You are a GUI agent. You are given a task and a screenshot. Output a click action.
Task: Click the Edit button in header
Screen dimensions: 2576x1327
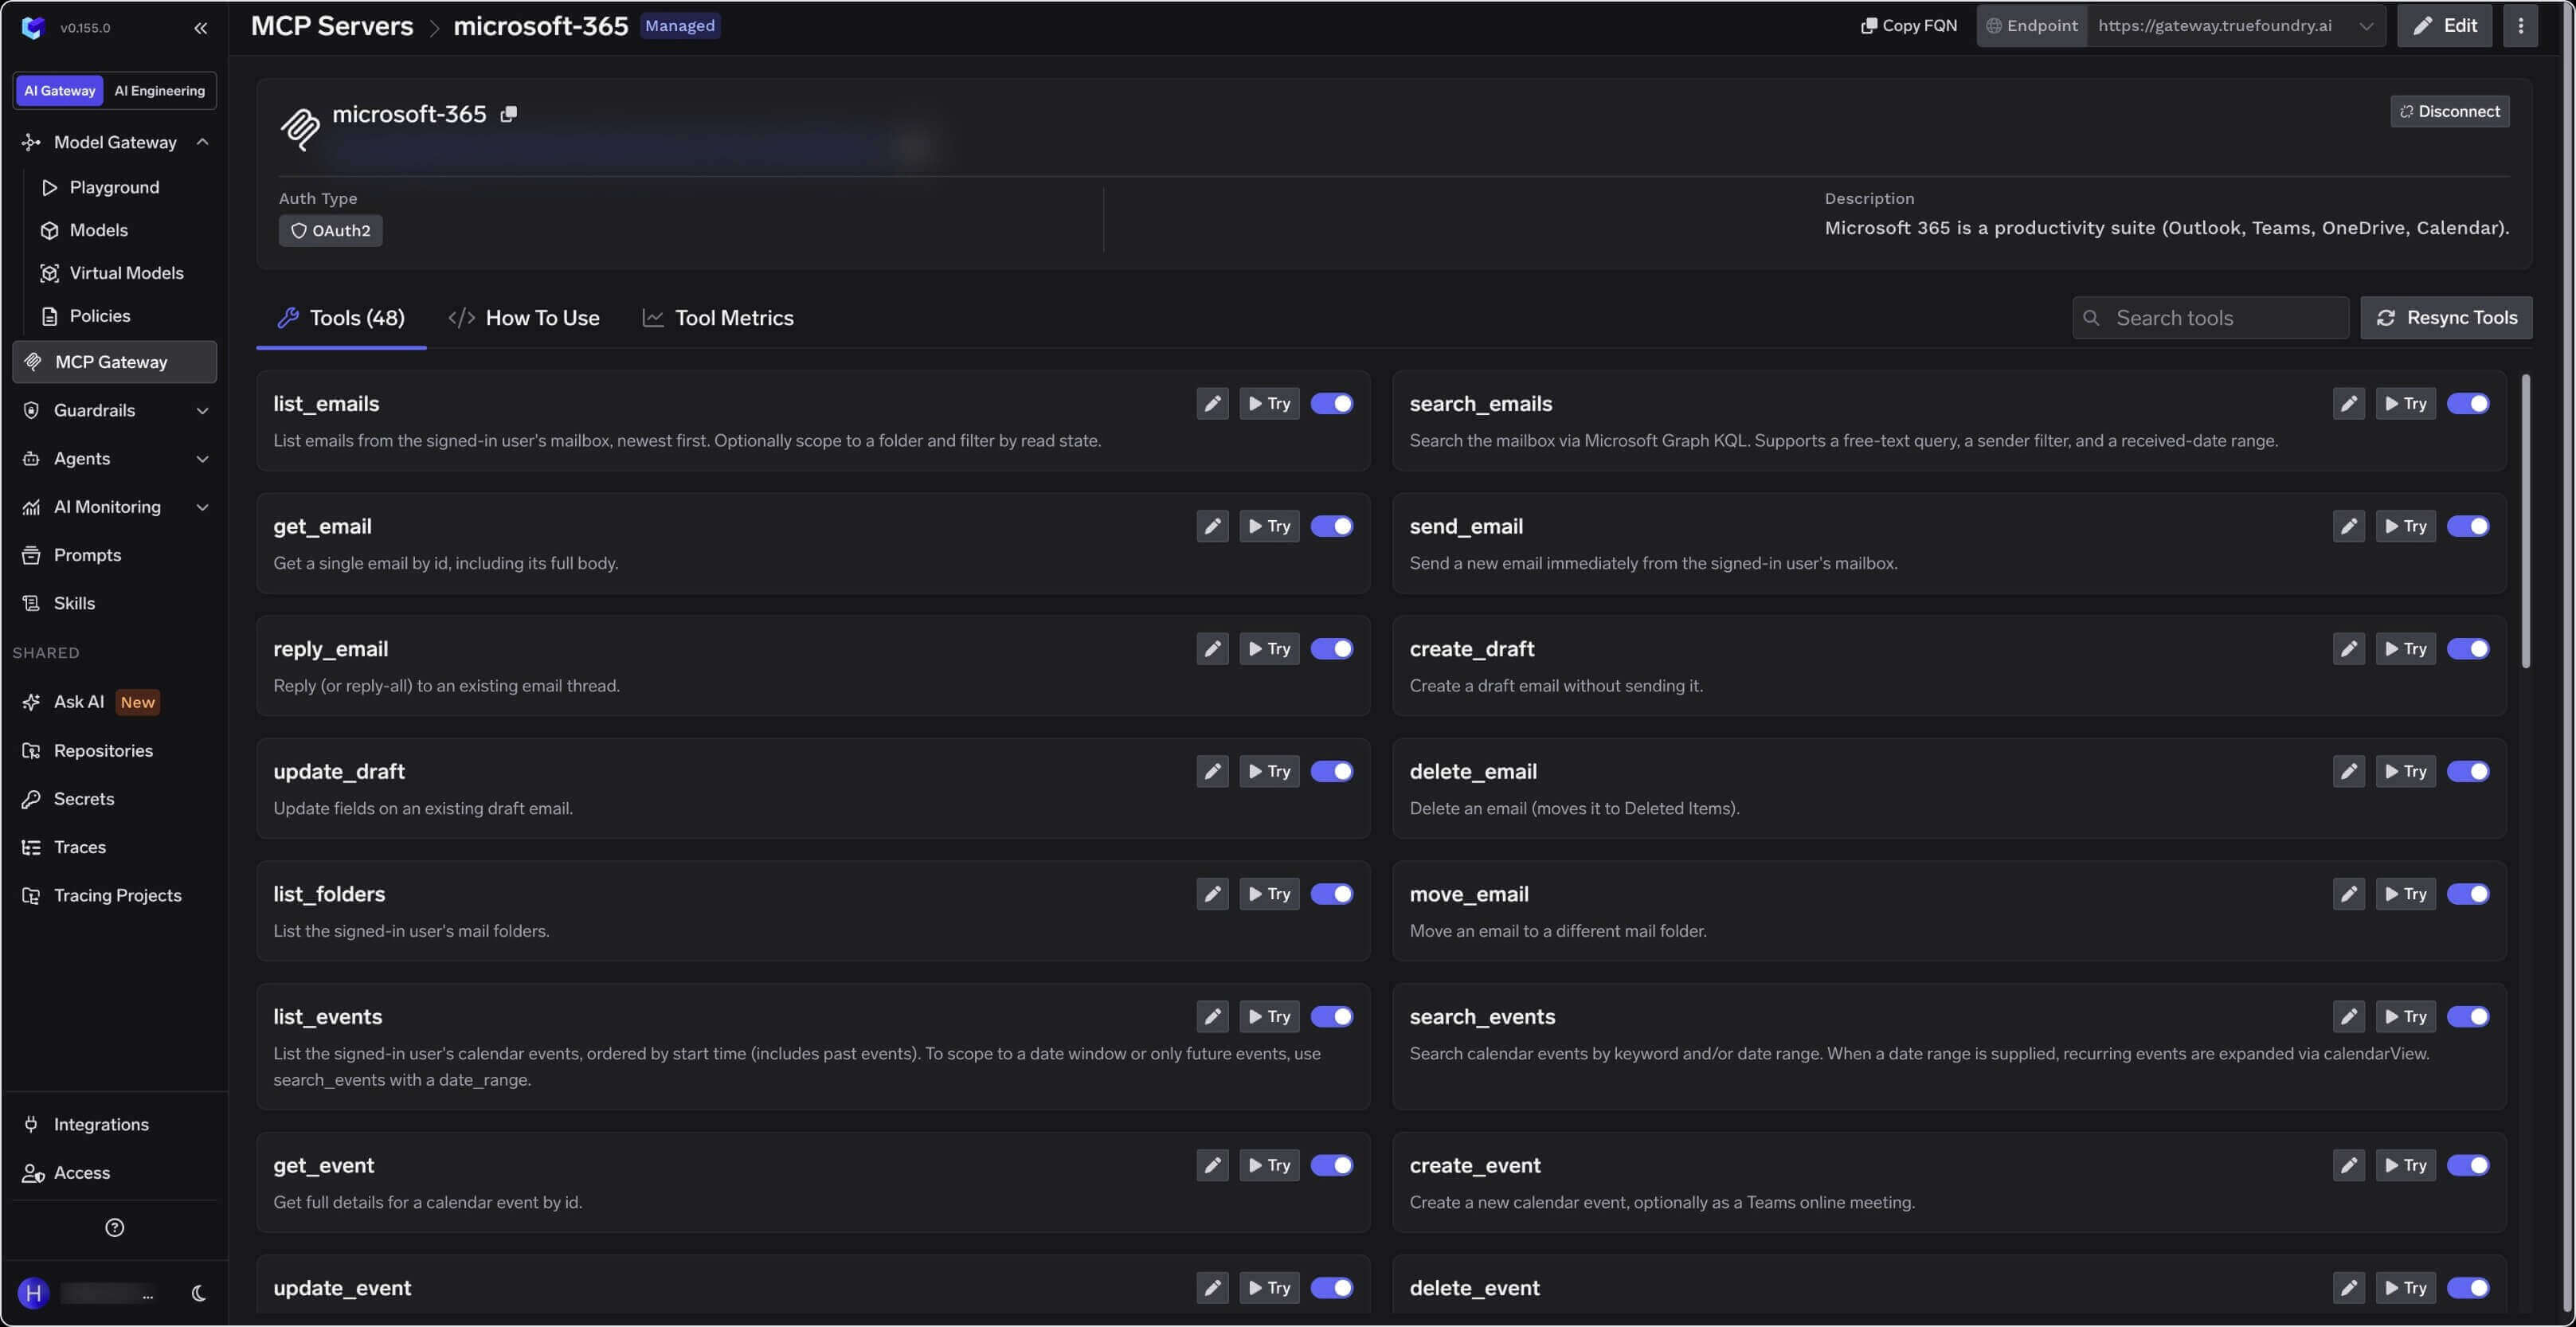click(2444, 26)
